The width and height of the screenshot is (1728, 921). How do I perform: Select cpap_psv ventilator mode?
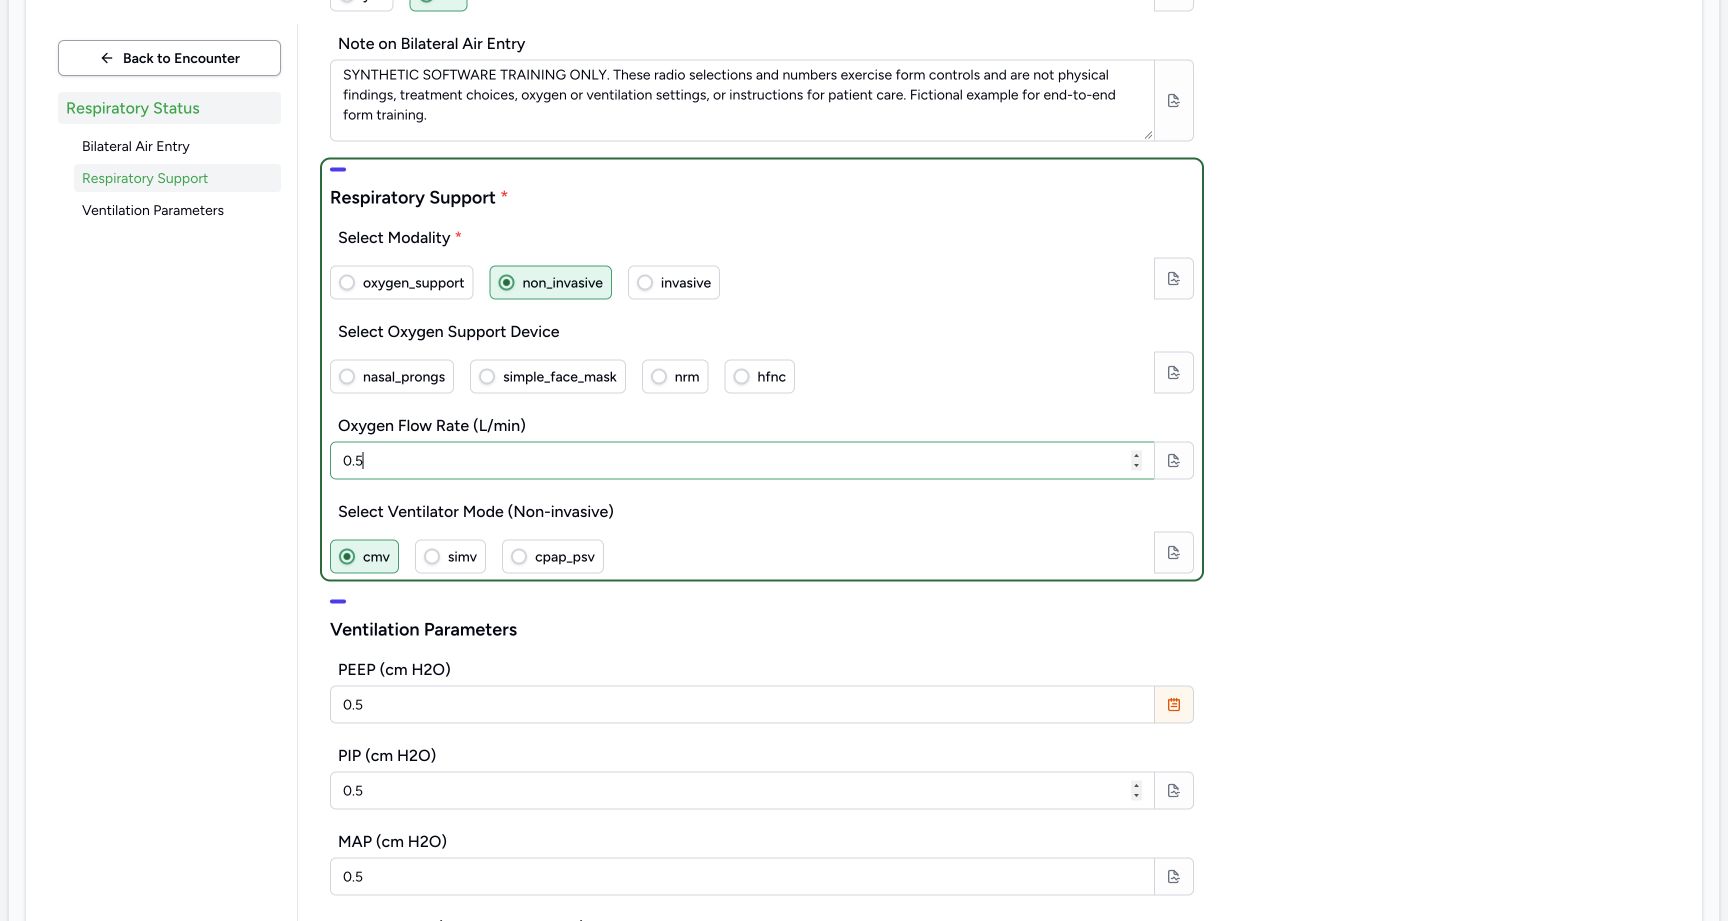[552, 557]
